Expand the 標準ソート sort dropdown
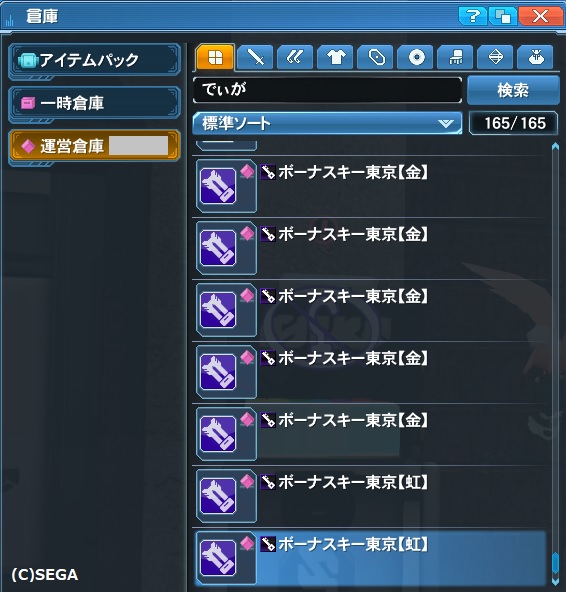 [x=327, y=123]
